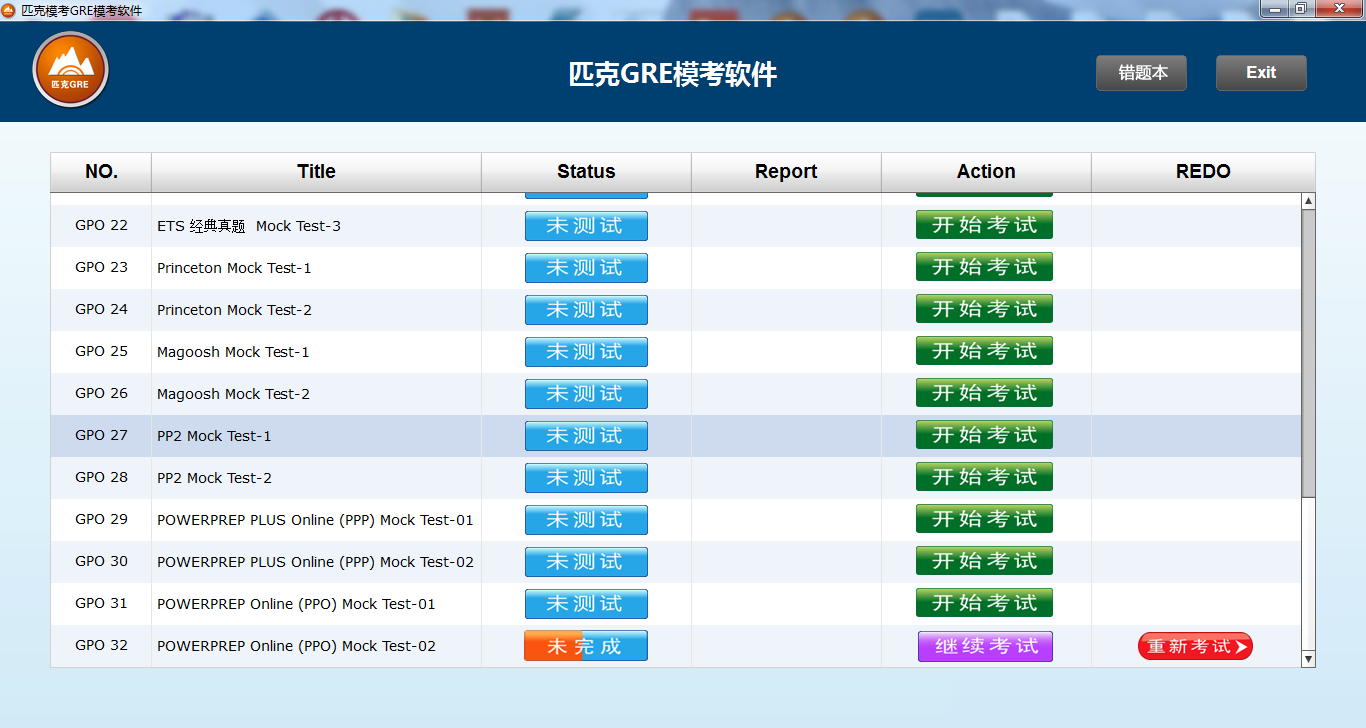
Task: Click the title 'Magoosh Mock Test-2'
Action: [233, 394]
